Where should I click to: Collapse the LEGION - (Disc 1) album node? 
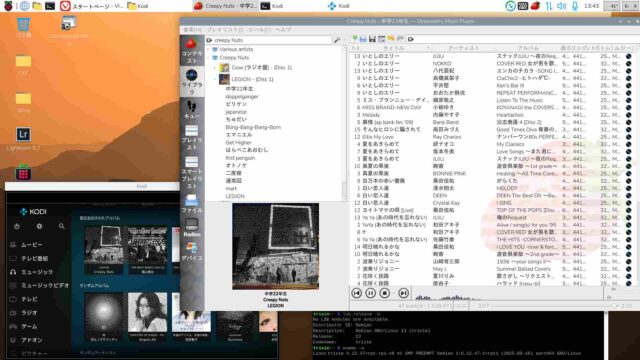(x=215, y=79)
